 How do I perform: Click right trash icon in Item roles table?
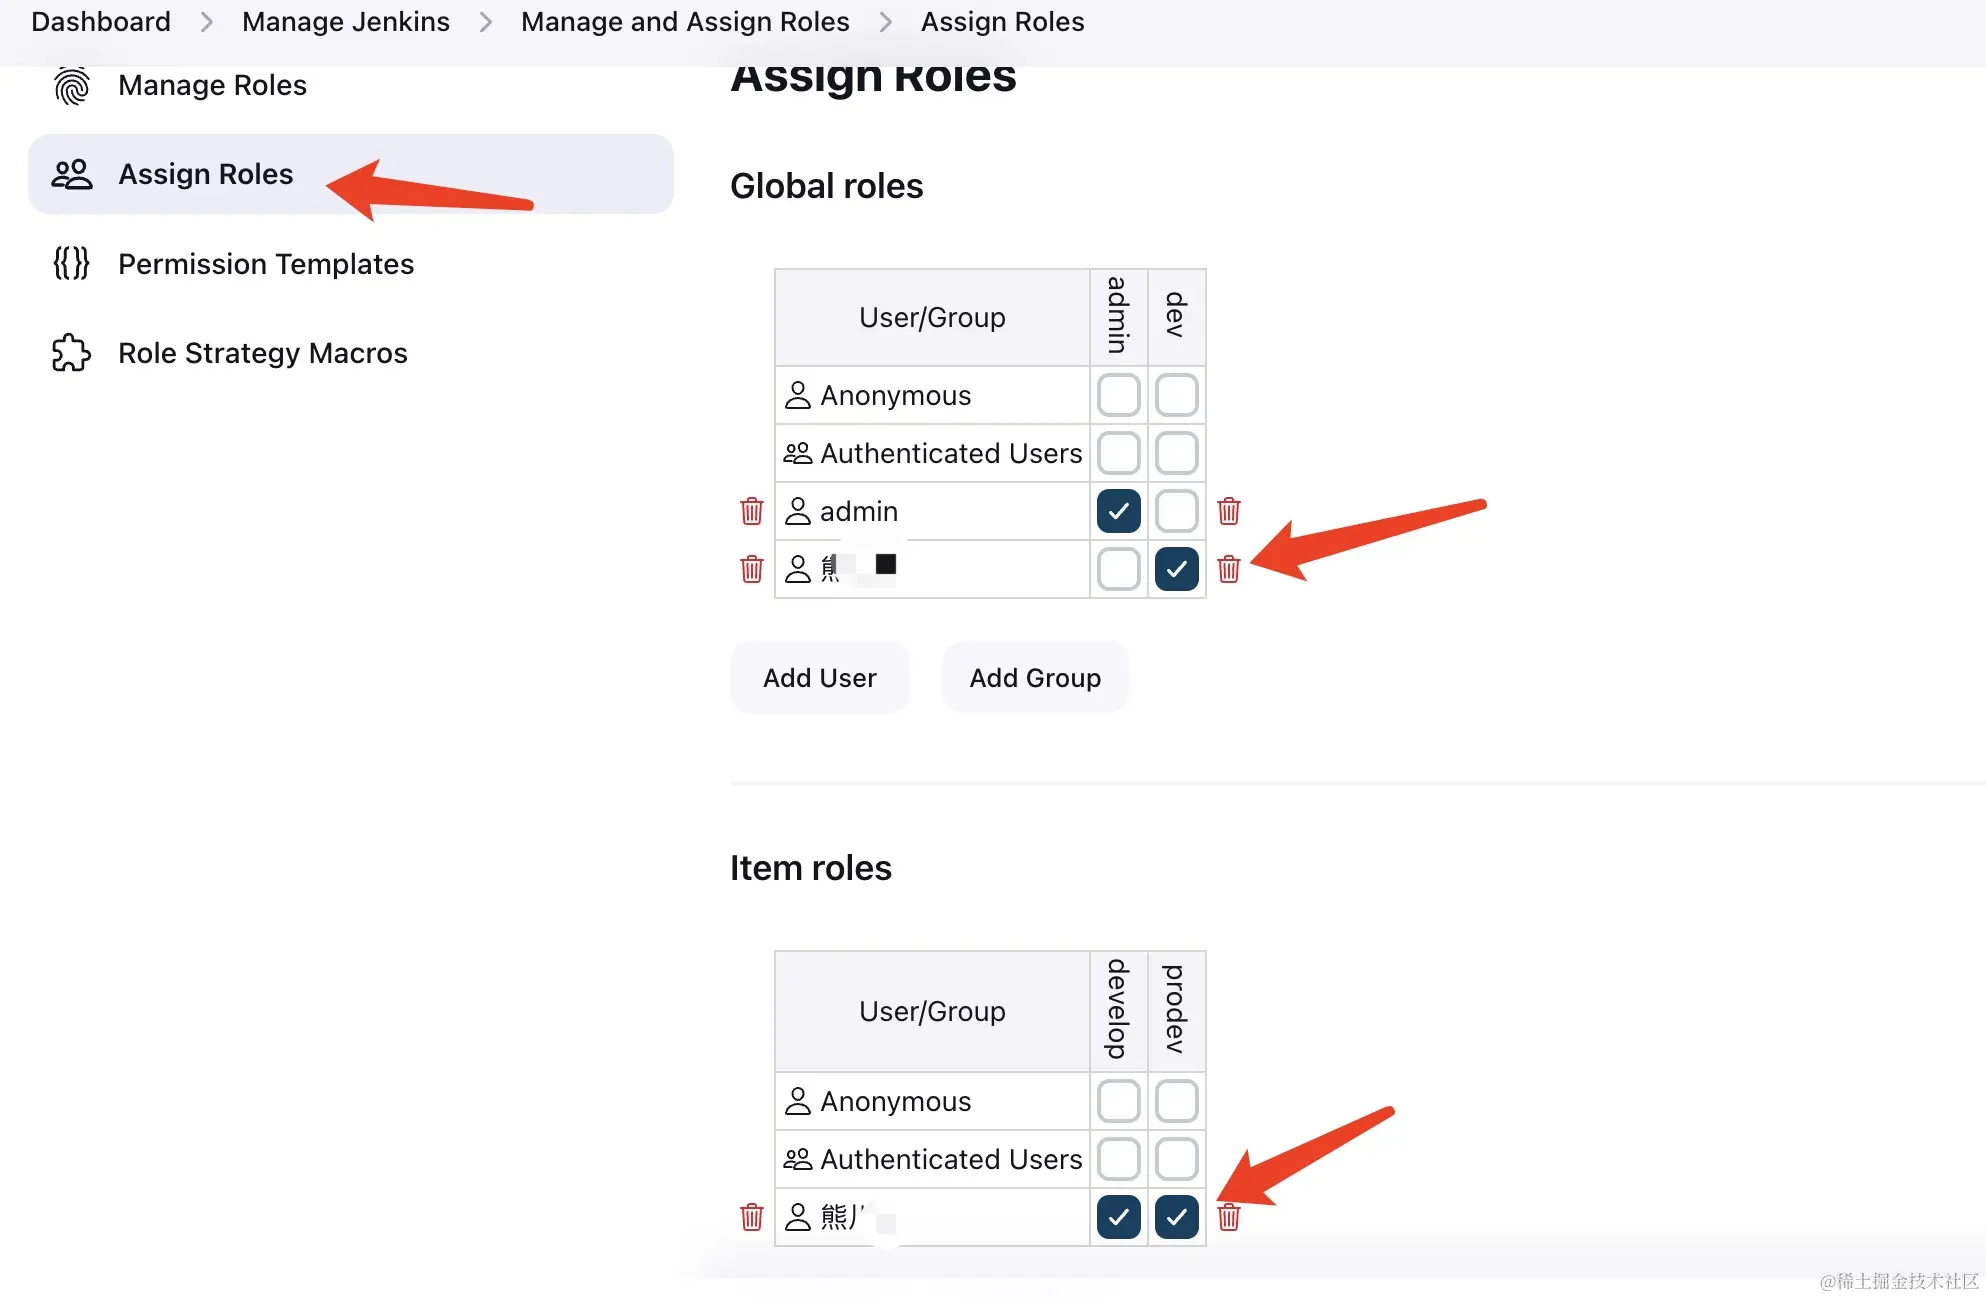(1229, 1217)
